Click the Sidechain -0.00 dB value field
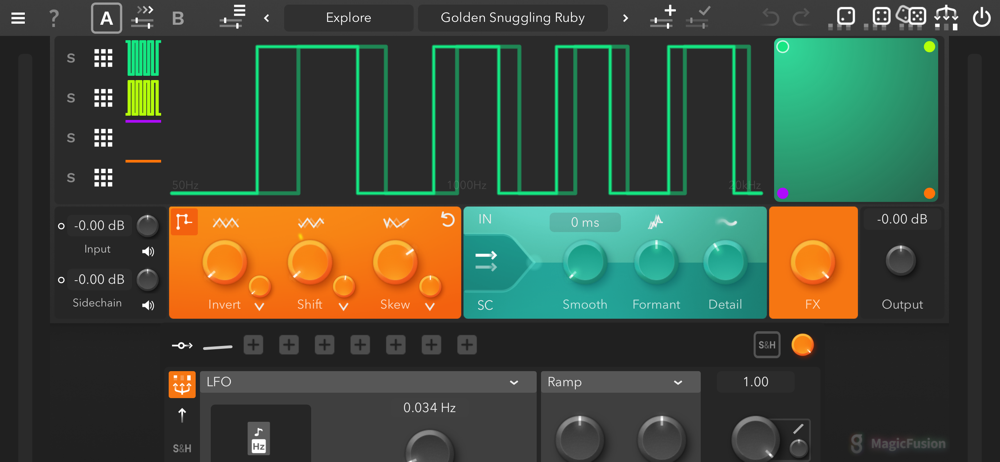 (99, 279)
